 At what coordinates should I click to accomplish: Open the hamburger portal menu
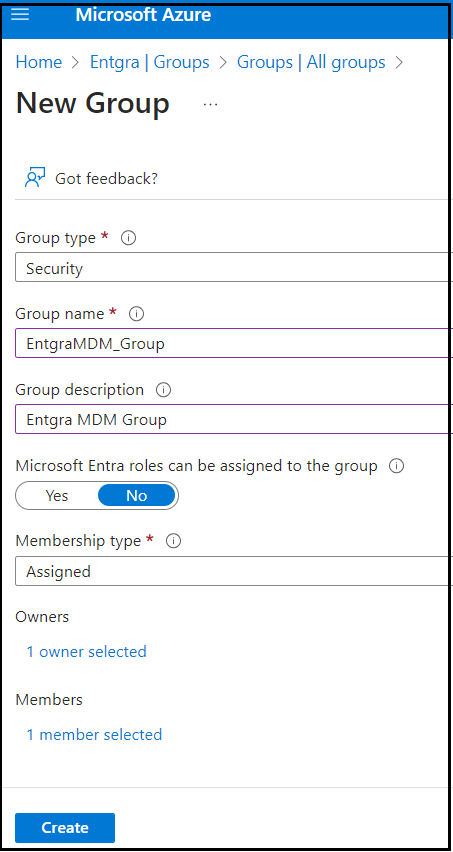[20, 14]
